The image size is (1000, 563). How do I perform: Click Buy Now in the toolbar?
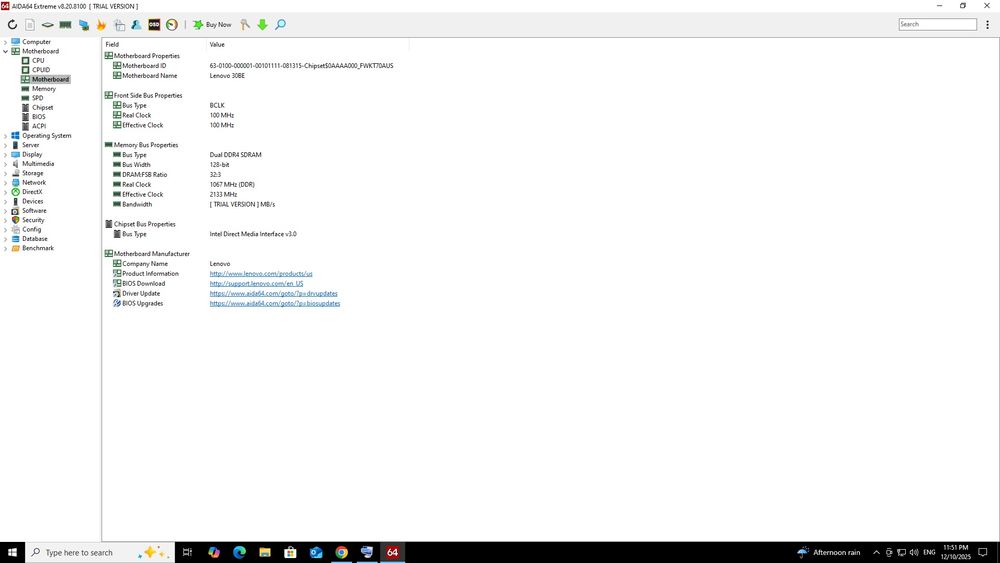[212, 25]
